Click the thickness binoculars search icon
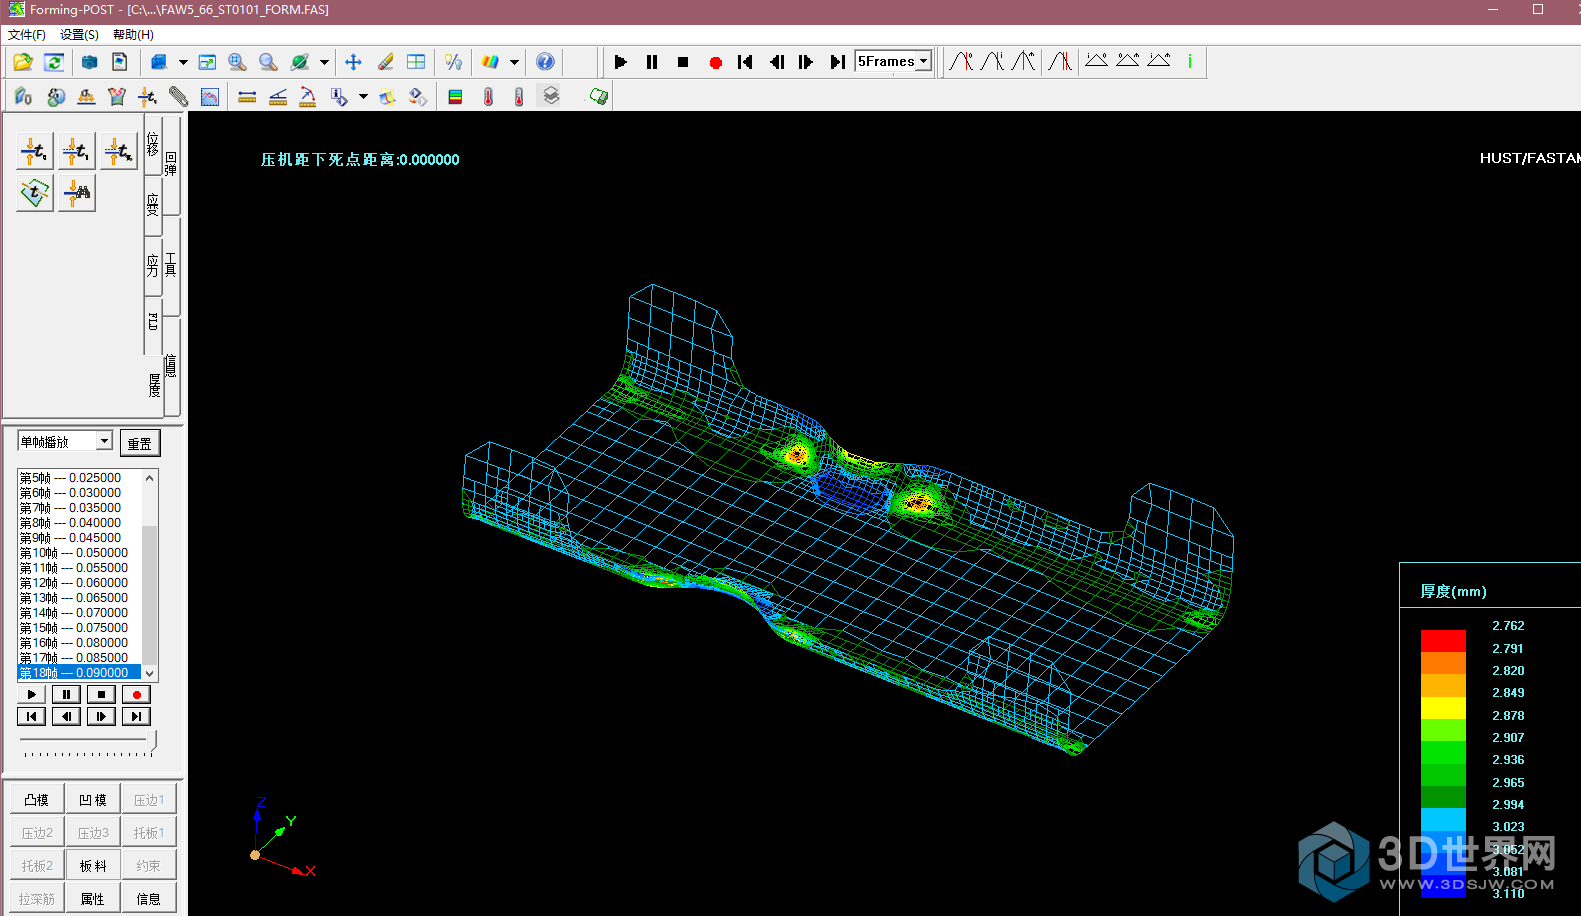Image resolution: width=1581 pixels, height=916 pixels. pos(76,193)
